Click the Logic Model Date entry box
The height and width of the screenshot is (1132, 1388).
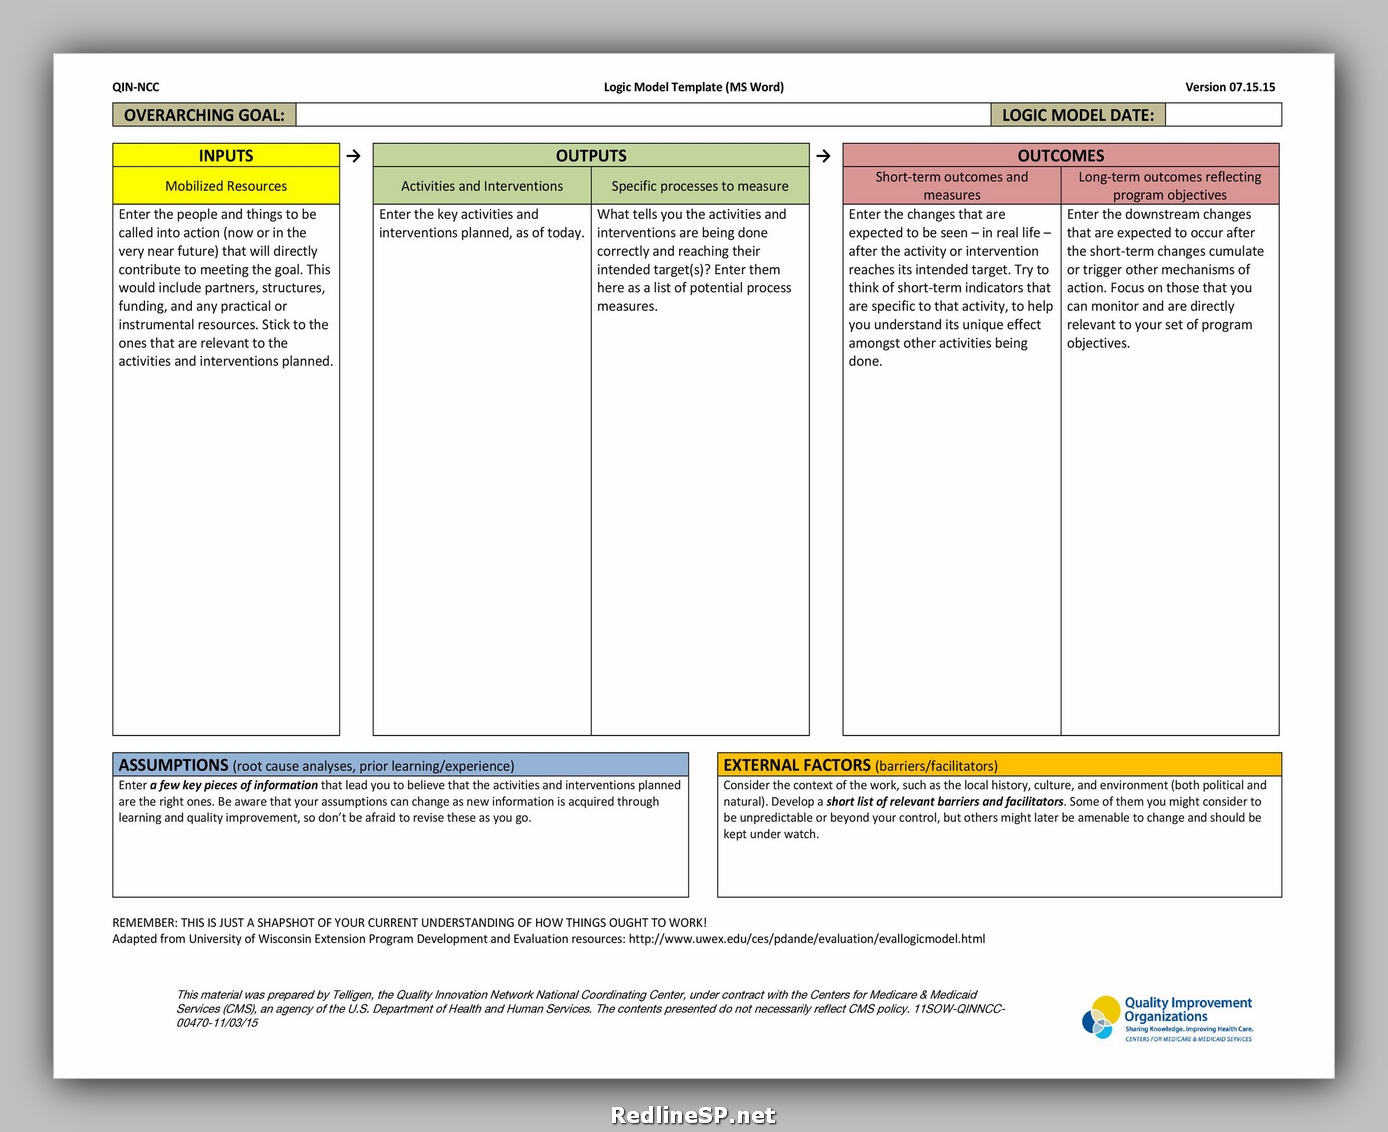(1223, 115)
